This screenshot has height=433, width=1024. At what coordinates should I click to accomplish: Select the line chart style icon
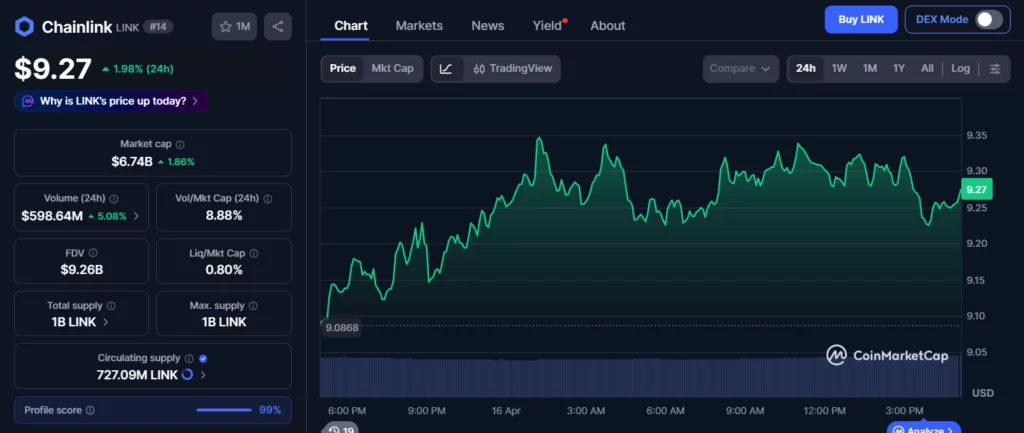click(447, 69)
